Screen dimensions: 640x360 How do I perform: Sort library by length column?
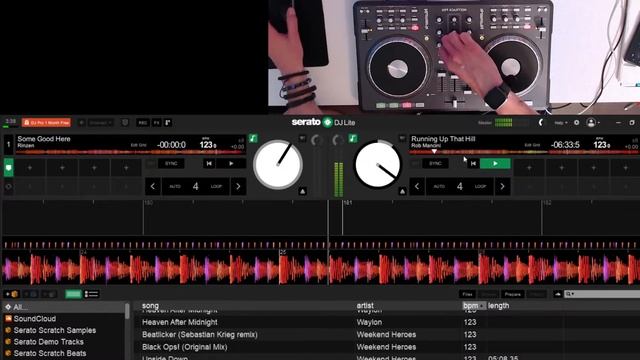498,305
